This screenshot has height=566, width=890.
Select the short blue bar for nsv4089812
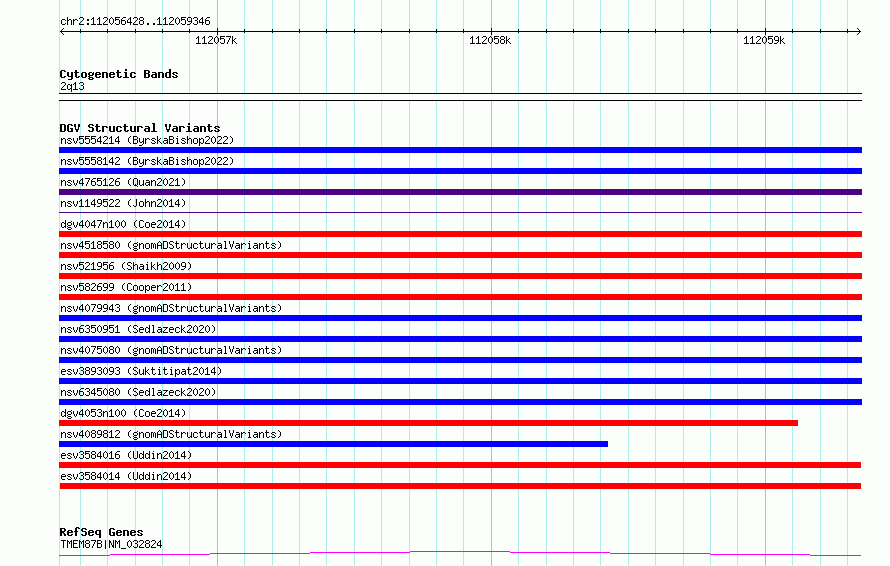coord(333,444)
